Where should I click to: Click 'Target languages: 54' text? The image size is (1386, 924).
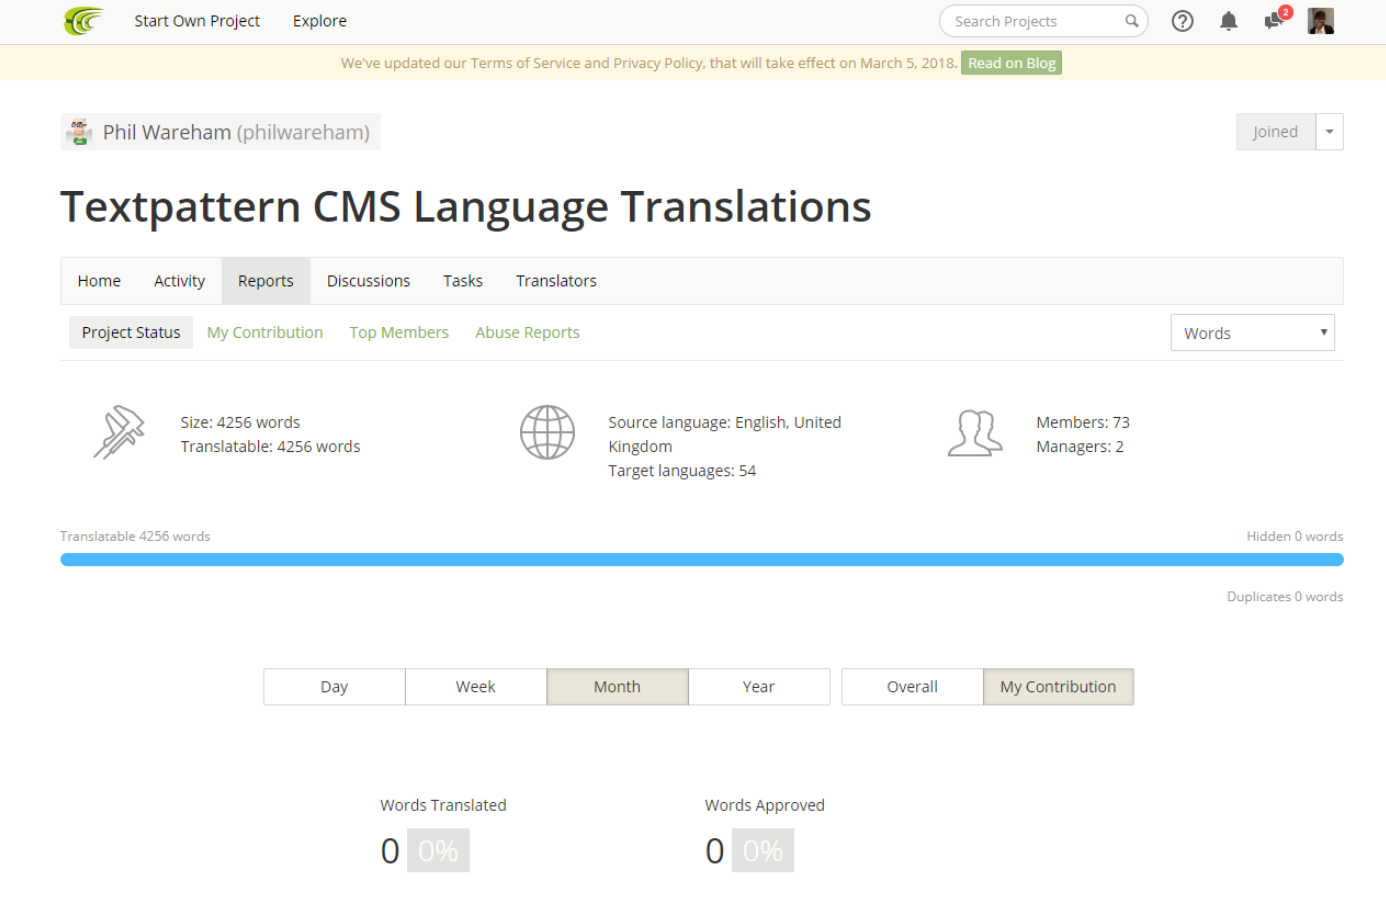682,471
